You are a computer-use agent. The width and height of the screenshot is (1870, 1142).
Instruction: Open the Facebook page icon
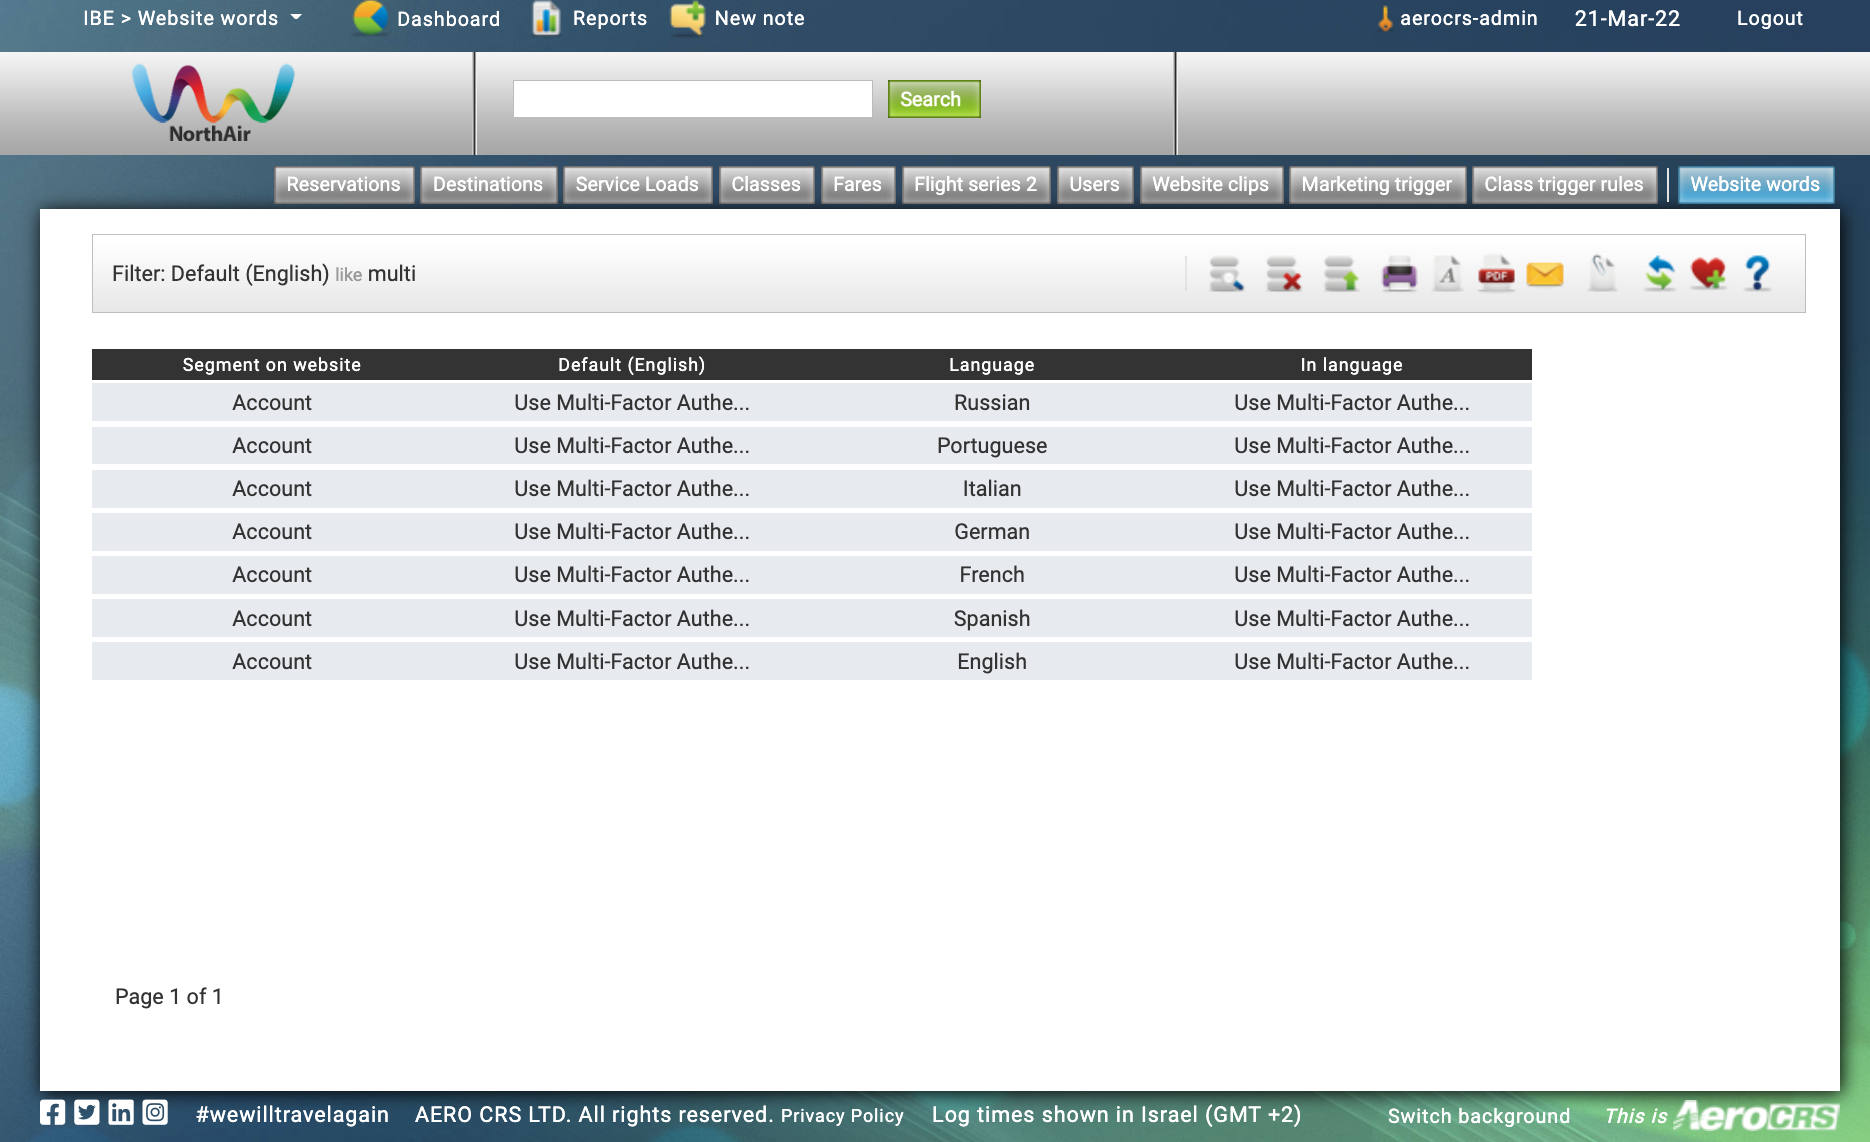(53, 1112)
